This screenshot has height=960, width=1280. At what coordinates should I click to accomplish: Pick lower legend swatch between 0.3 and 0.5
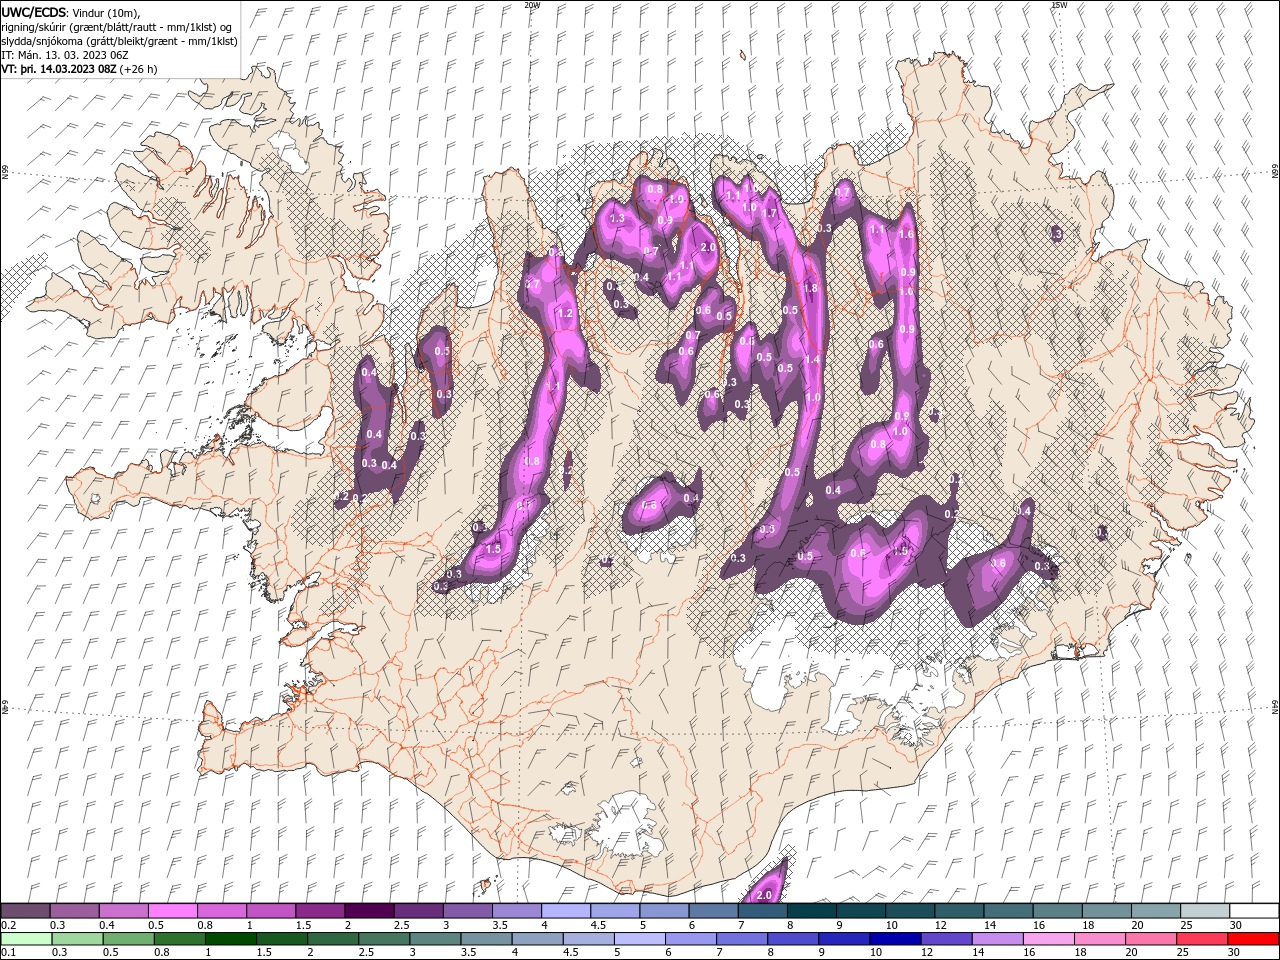pyautogui.click(x=78, y=939)
